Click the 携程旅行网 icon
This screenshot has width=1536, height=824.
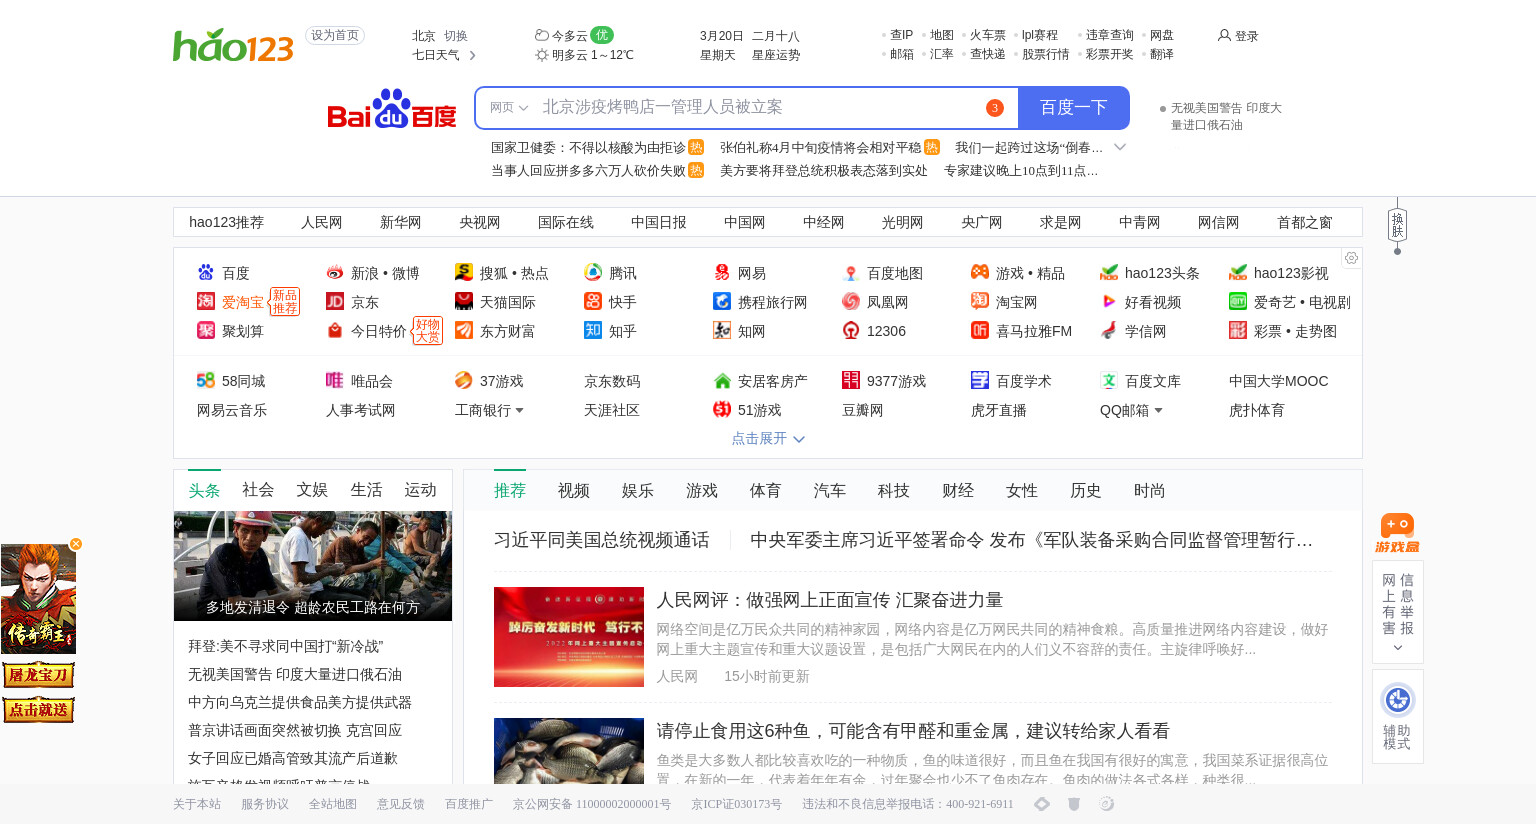point(722,301)
